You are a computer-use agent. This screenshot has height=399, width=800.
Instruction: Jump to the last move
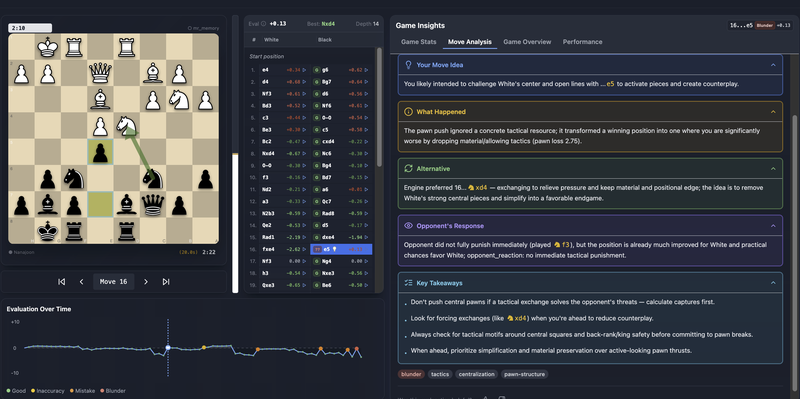point(166,282)
